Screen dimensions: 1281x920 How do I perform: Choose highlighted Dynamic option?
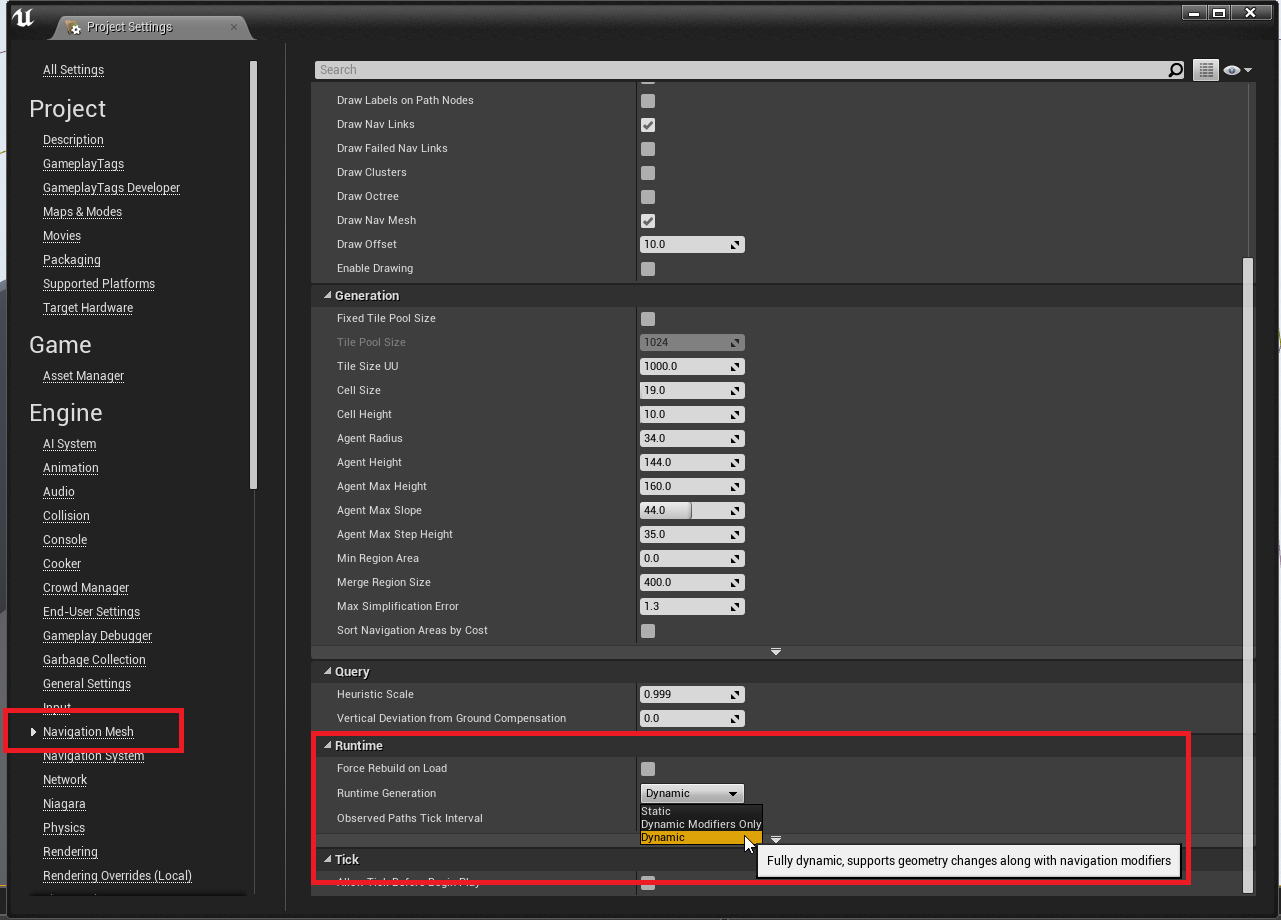tap(701, 837)
